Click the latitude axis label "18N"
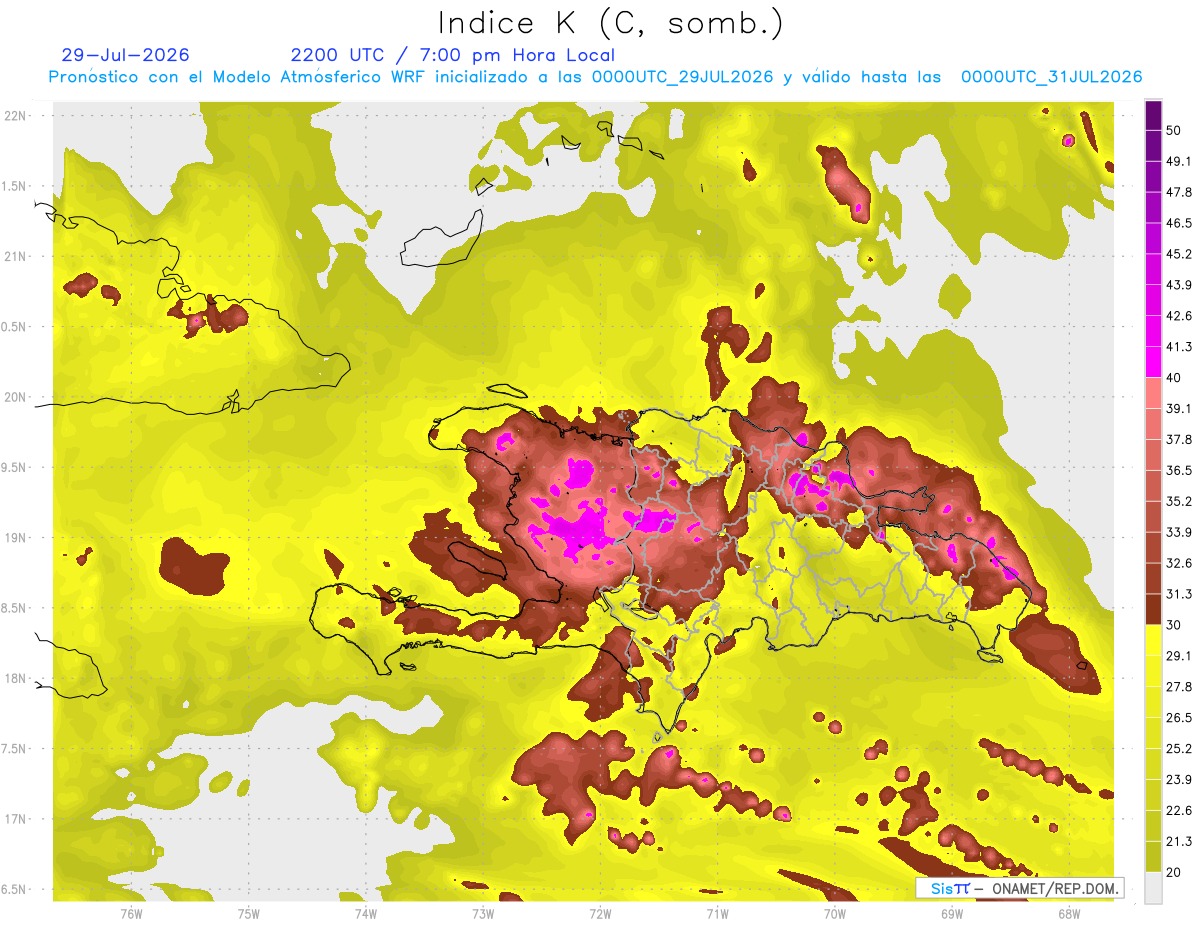The height and width of the screenshot is (927, 1200). click(16, 679)
